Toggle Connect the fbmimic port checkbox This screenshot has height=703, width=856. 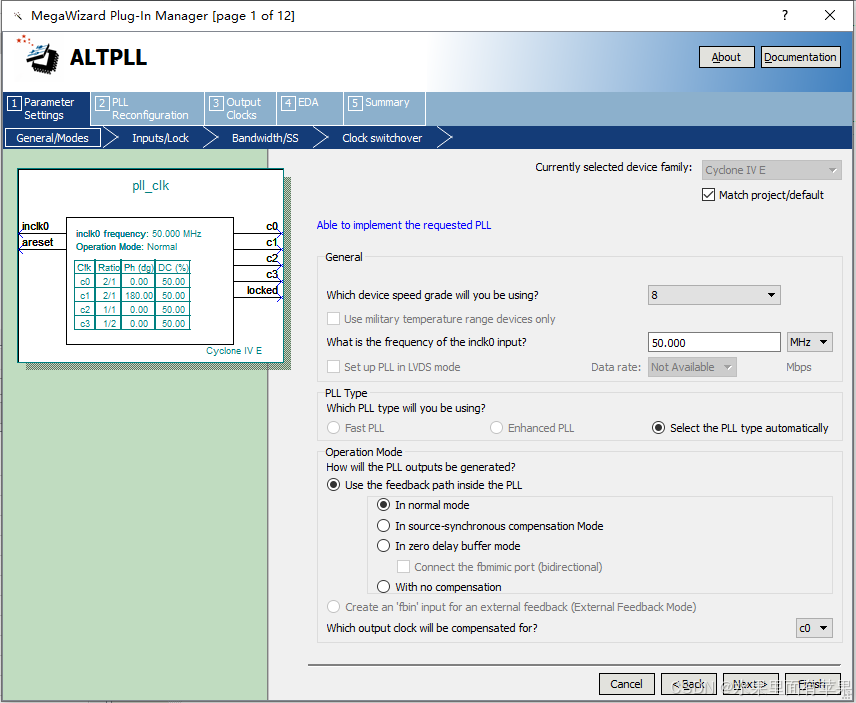pyautogui.click(x=403, y=567)
